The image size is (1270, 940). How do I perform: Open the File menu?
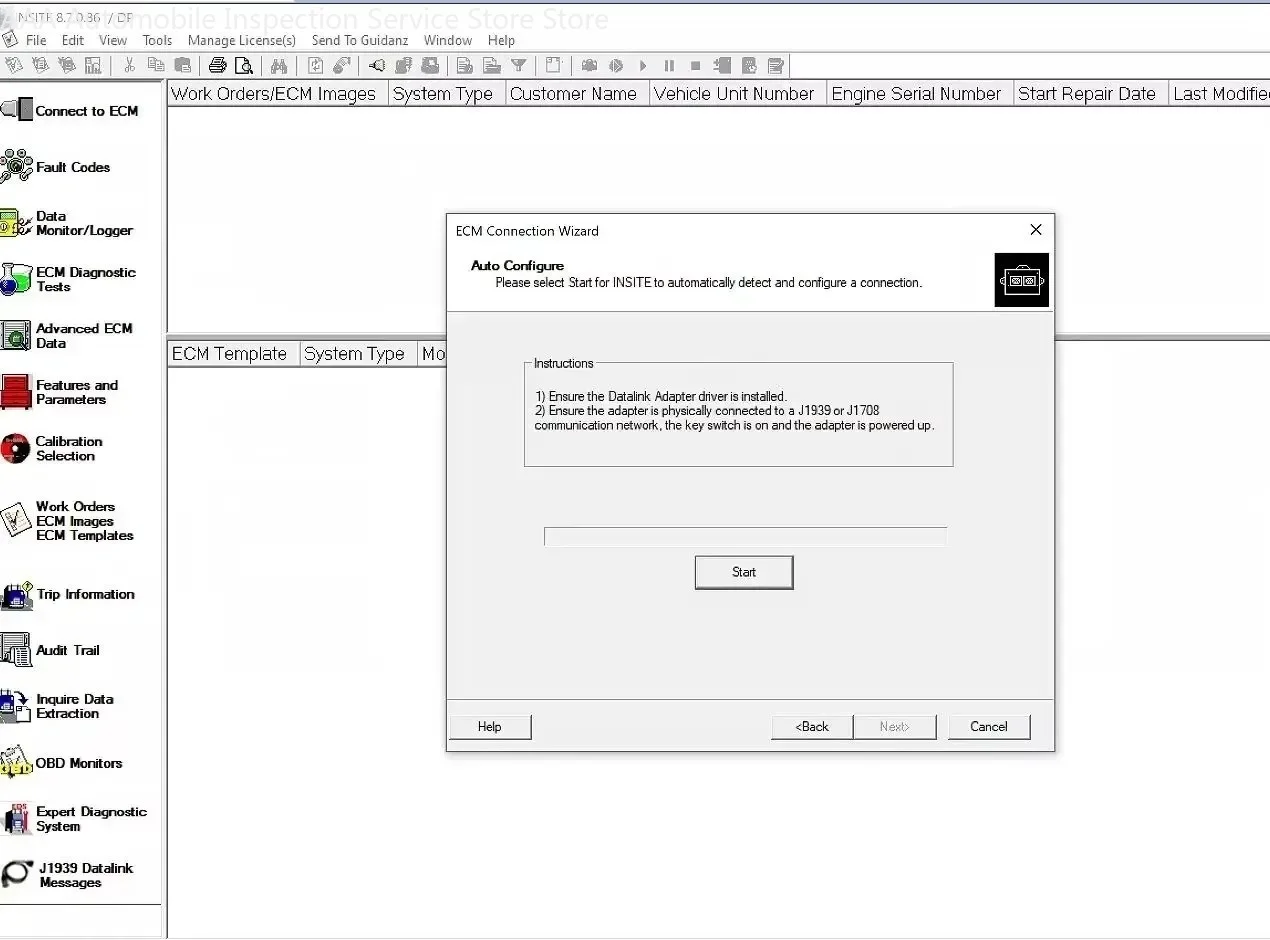36,40
